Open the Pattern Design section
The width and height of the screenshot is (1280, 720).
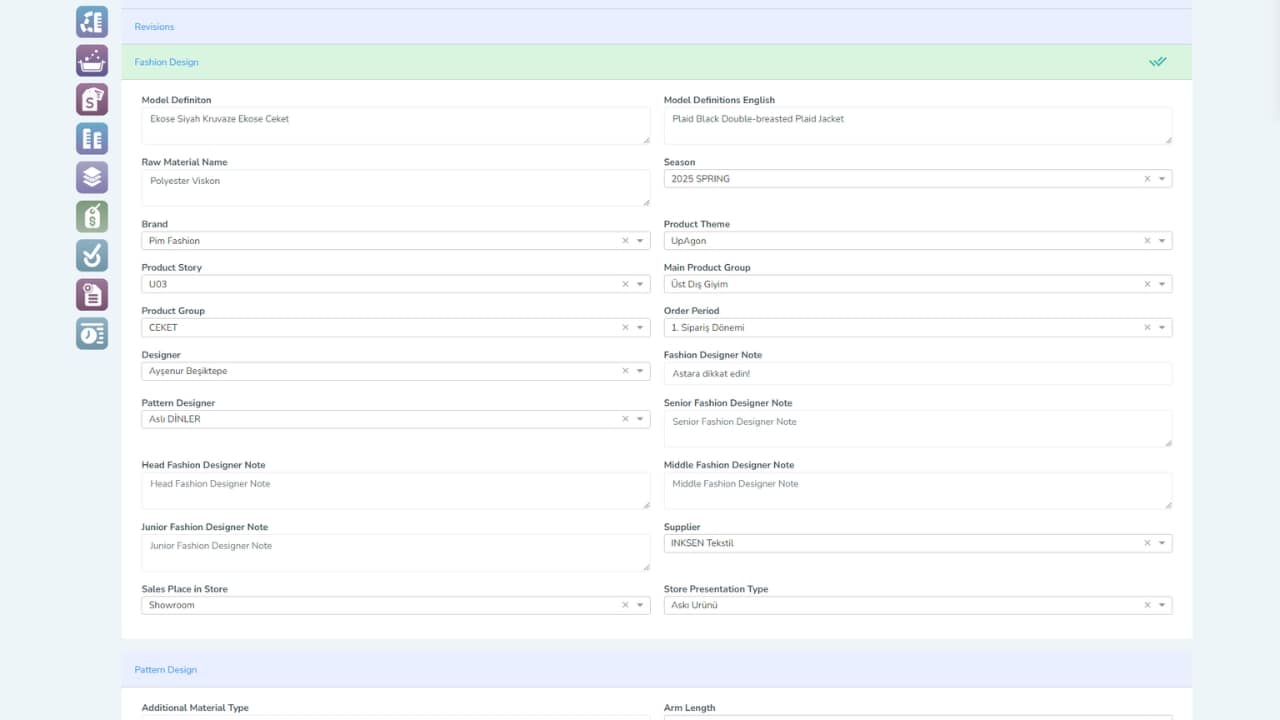[x=165, y=670]
